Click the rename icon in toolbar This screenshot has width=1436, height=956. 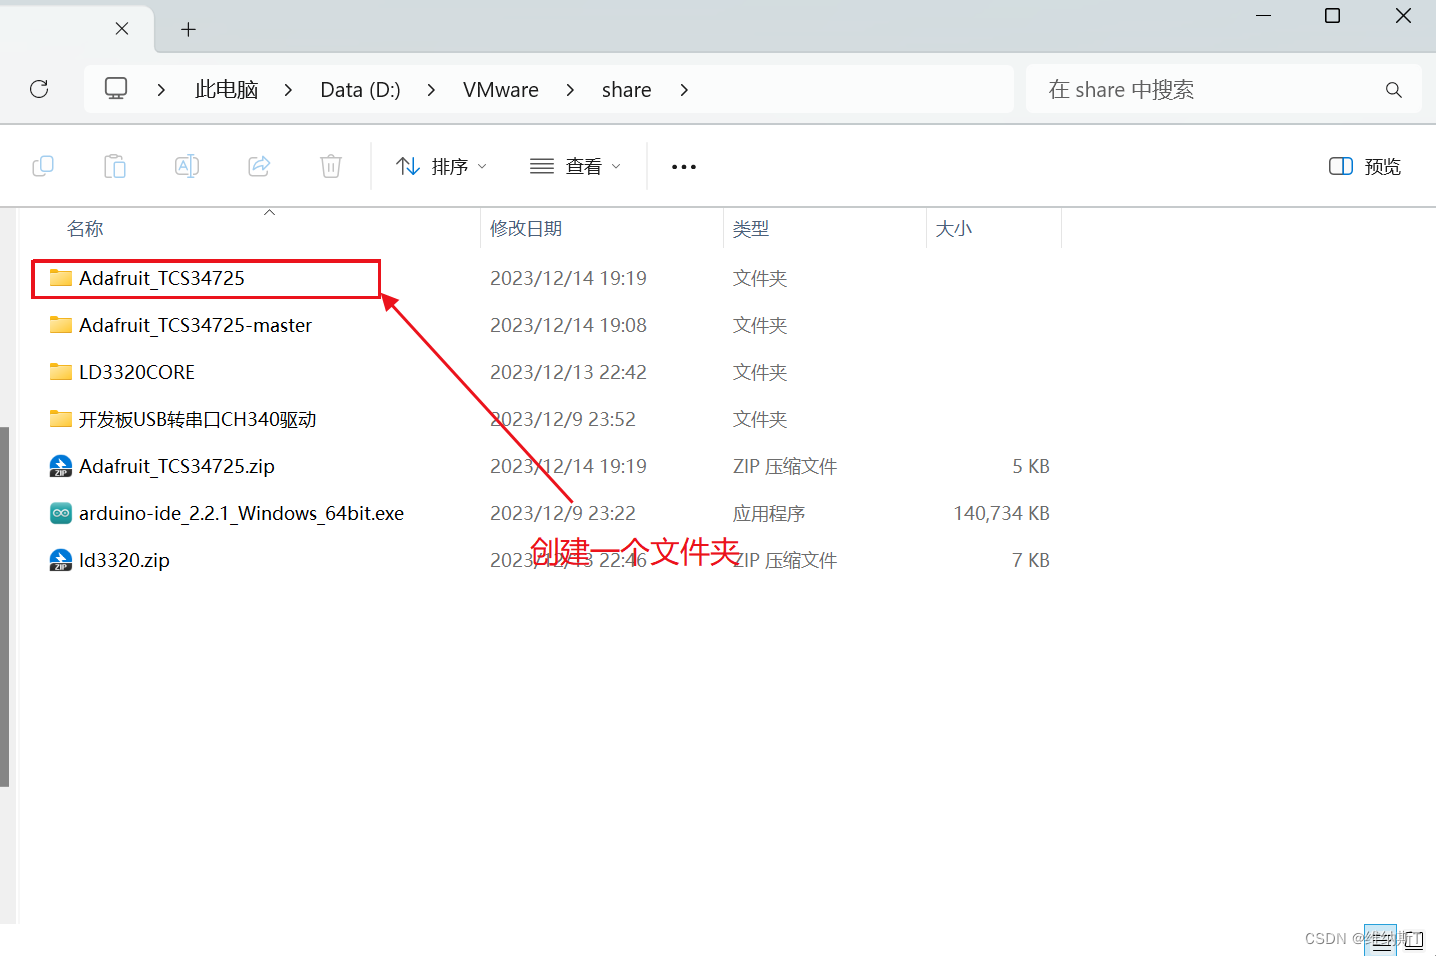tap(187, 166)
